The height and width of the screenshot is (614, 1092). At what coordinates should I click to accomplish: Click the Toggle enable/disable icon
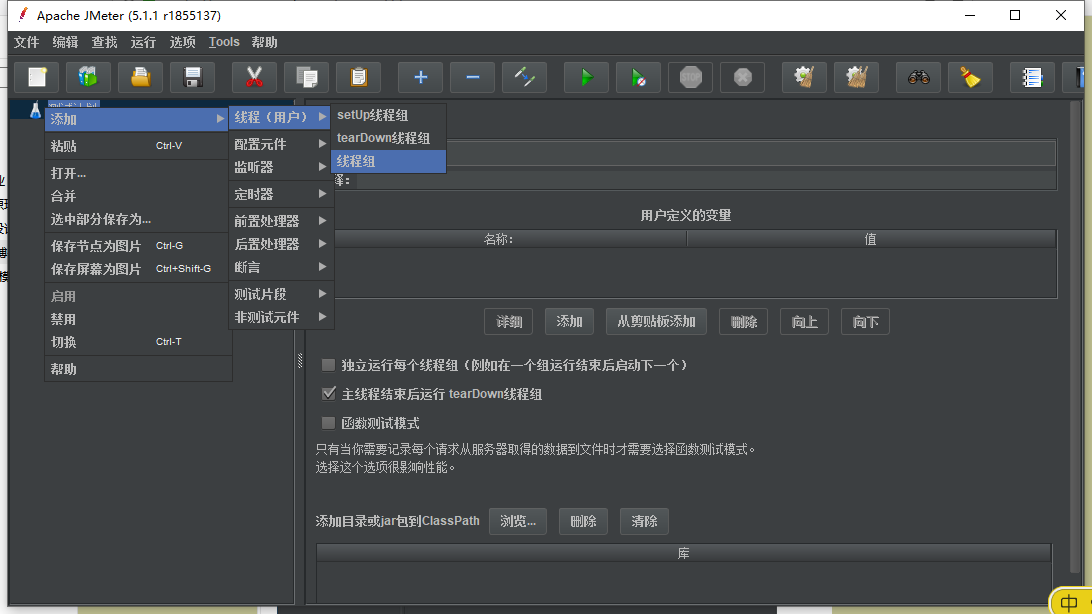[524, 77]
